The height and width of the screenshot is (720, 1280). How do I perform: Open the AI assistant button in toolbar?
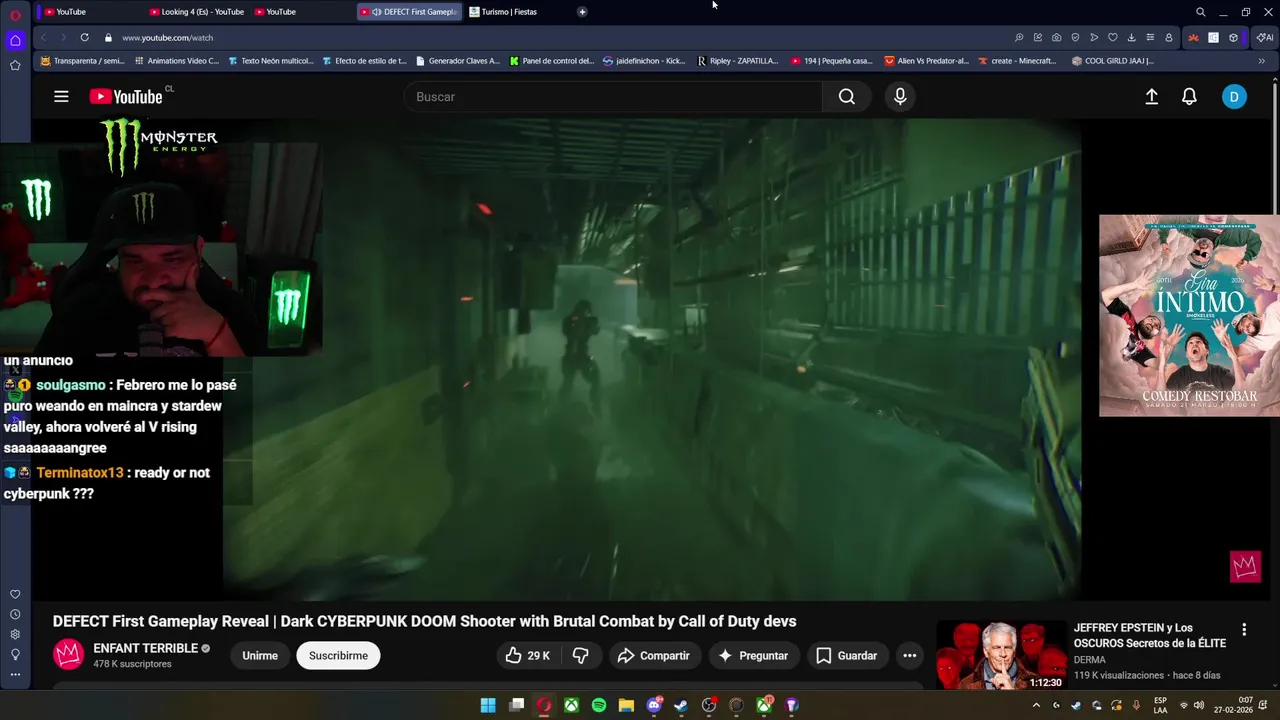(x=1265, y=38)
